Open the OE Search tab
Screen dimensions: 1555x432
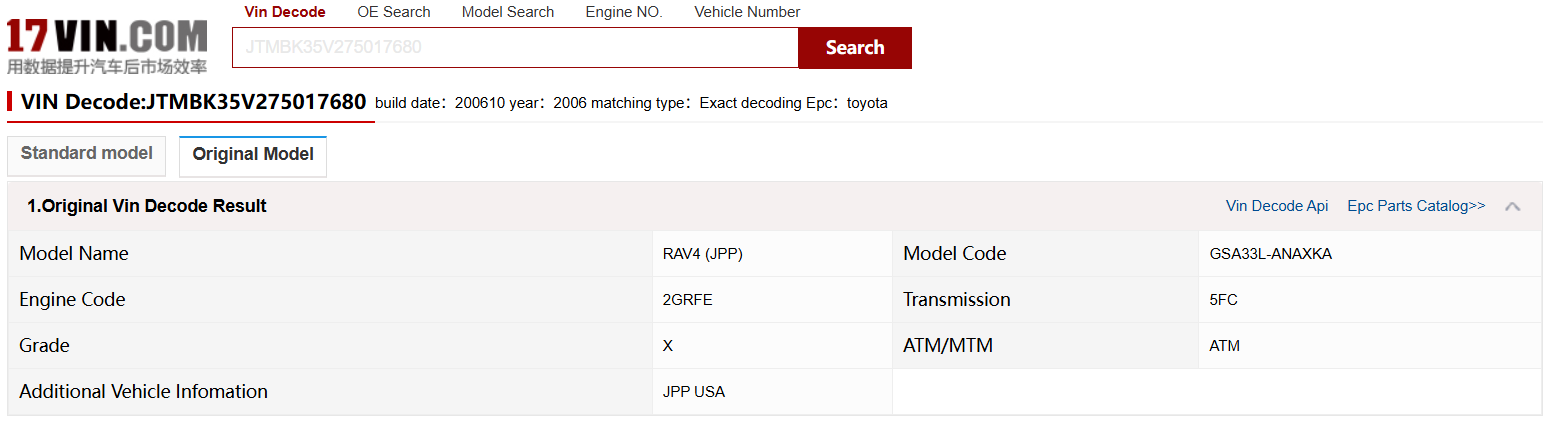[x=394, y=12]
